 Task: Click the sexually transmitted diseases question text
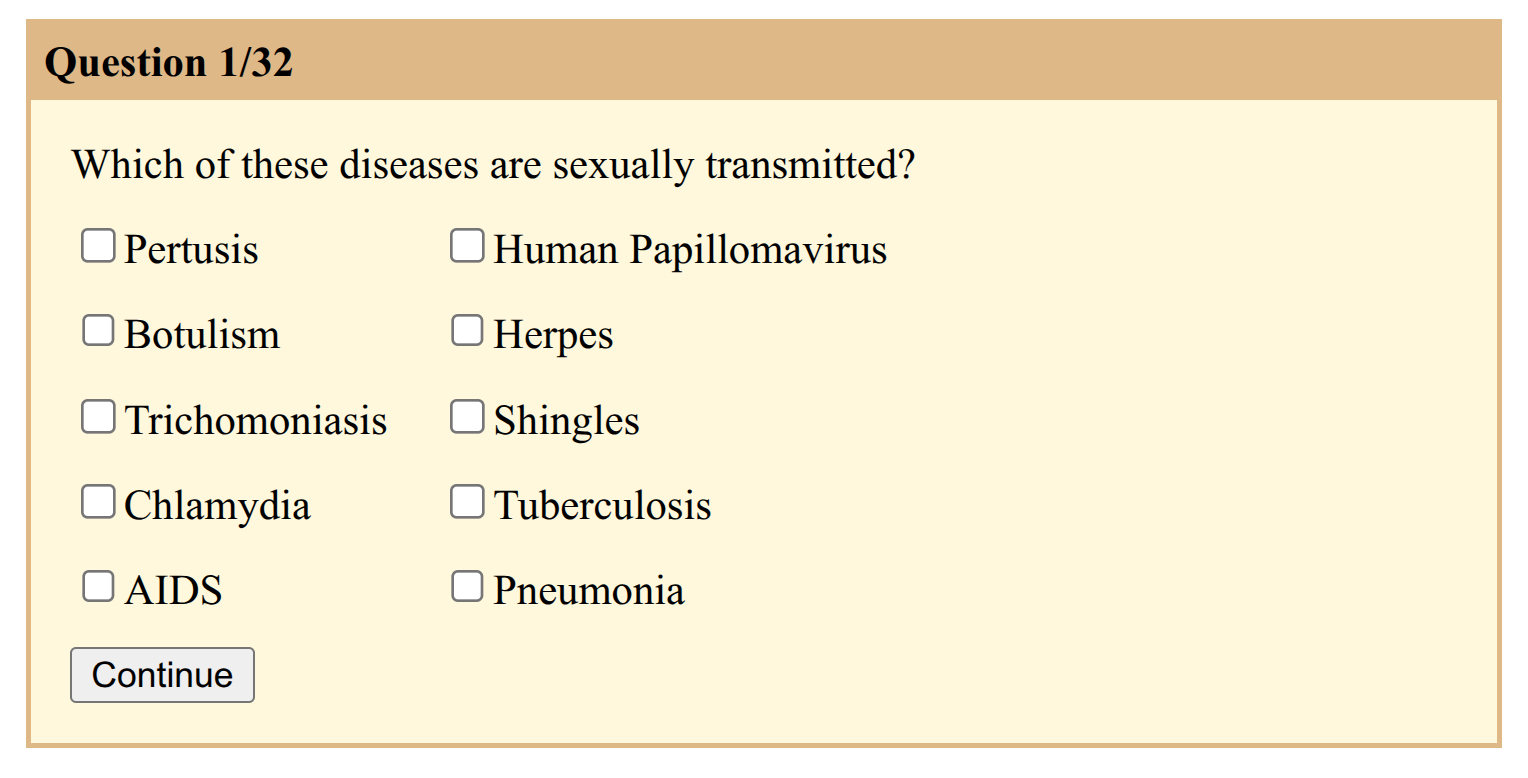coord(493,164)
